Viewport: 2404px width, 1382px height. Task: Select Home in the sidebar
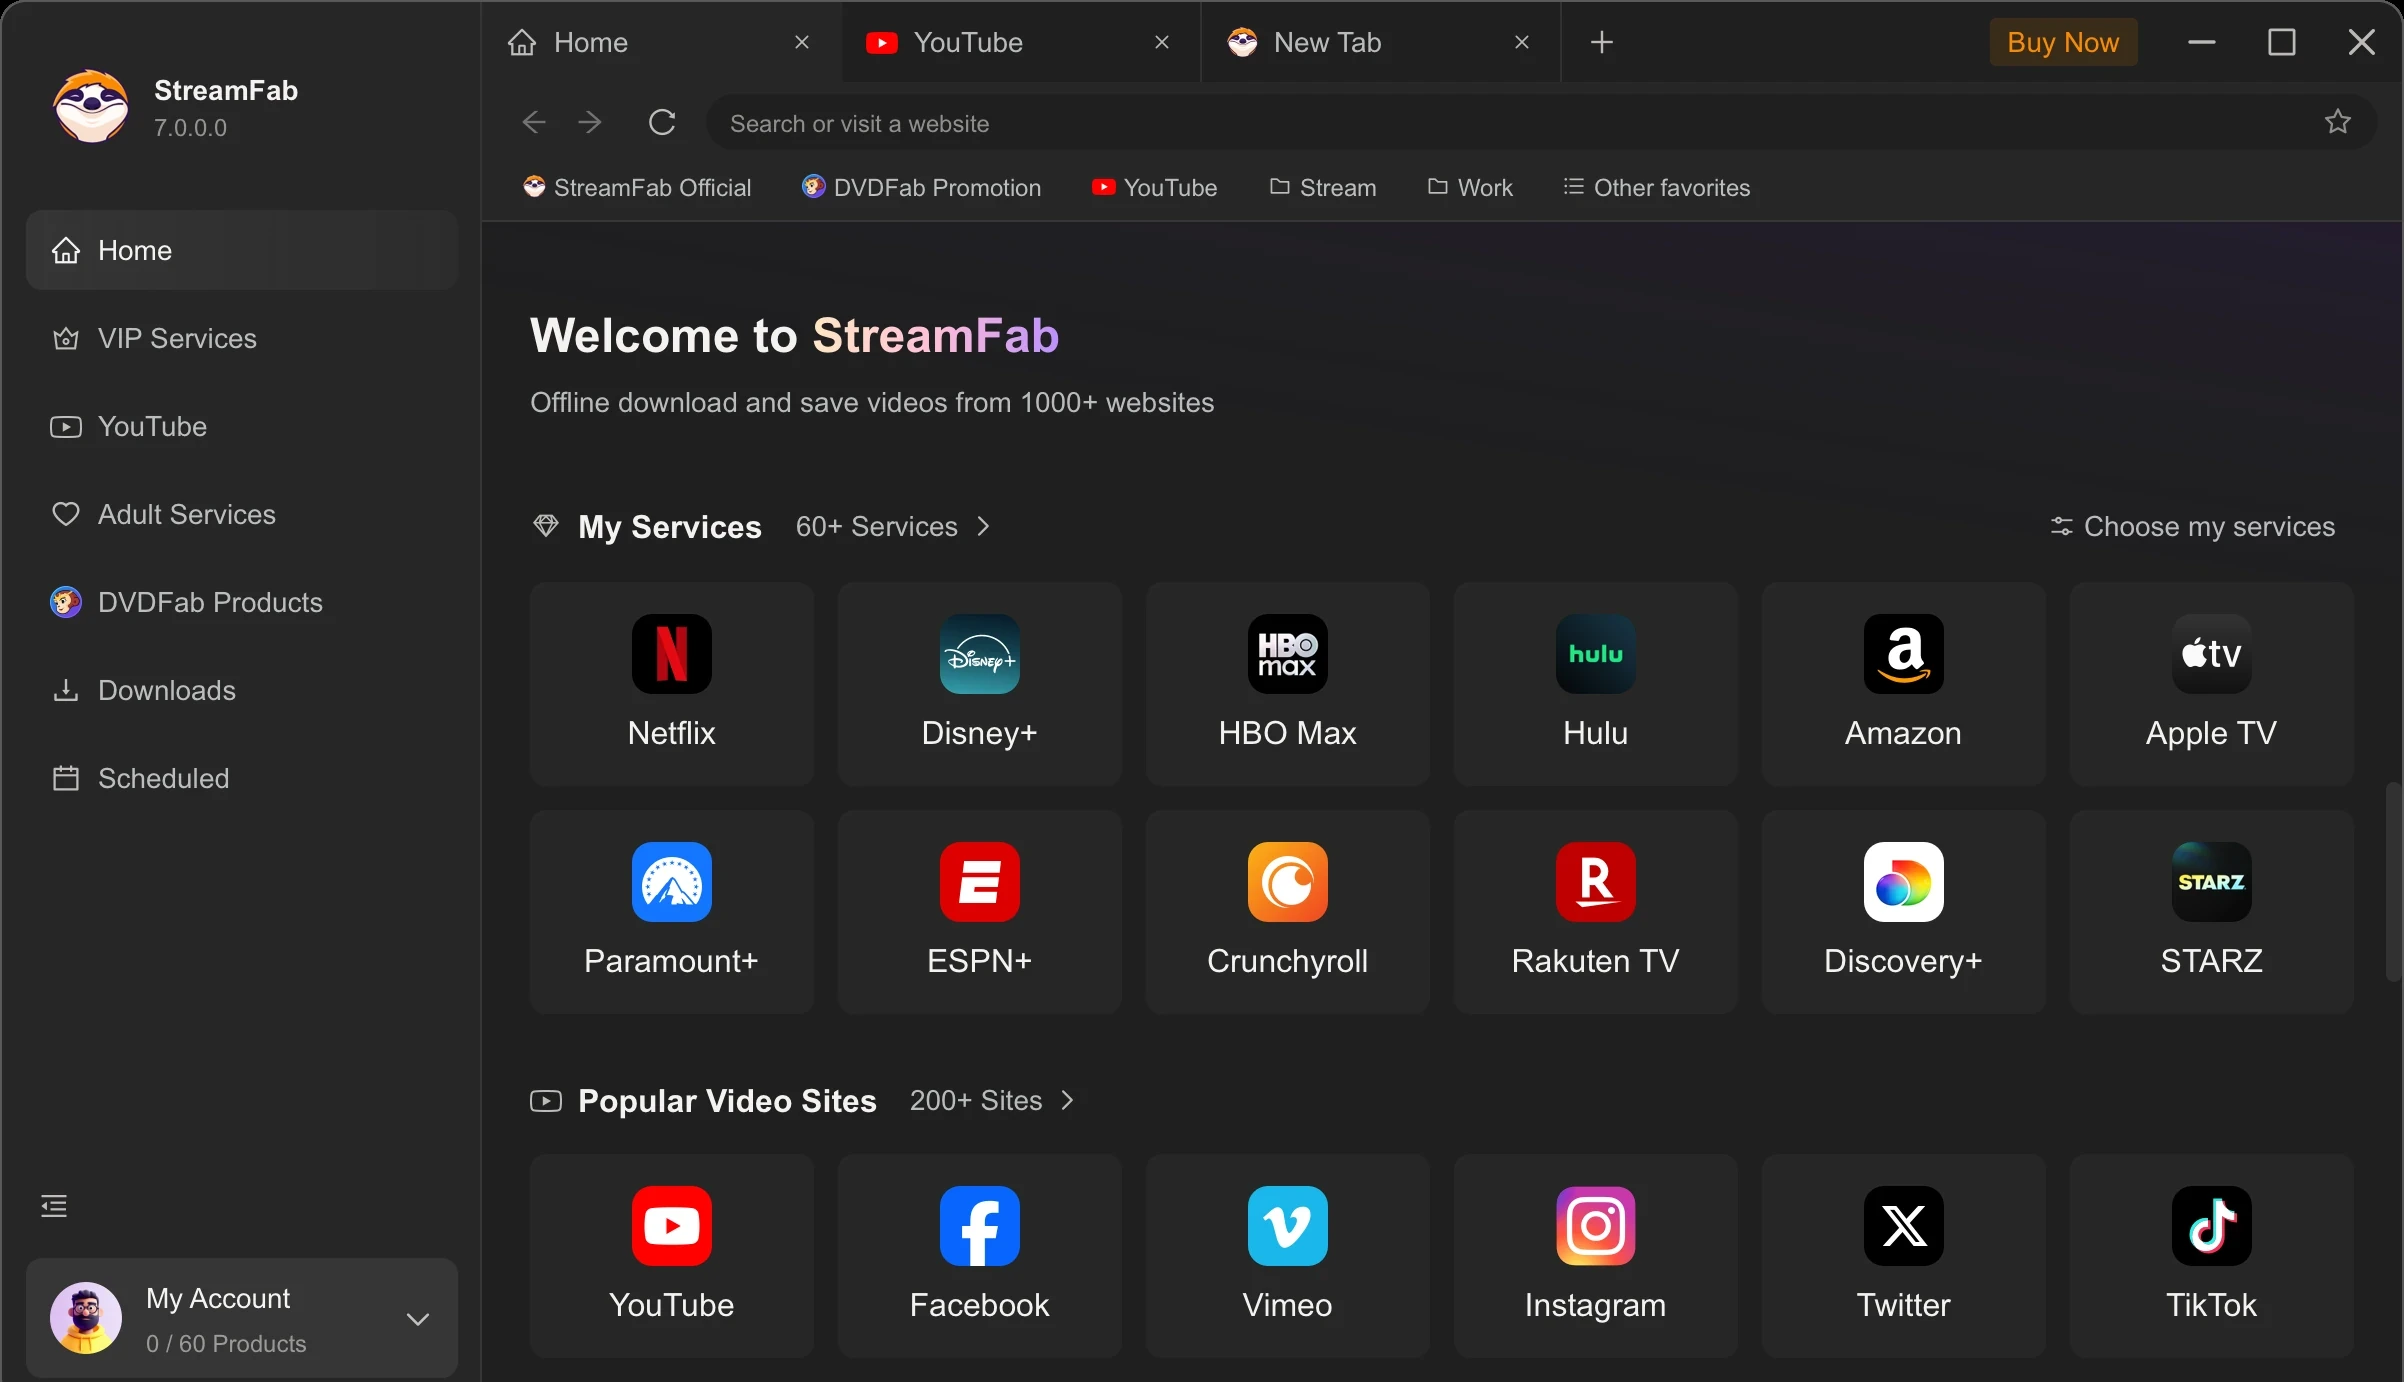(242, 250)
